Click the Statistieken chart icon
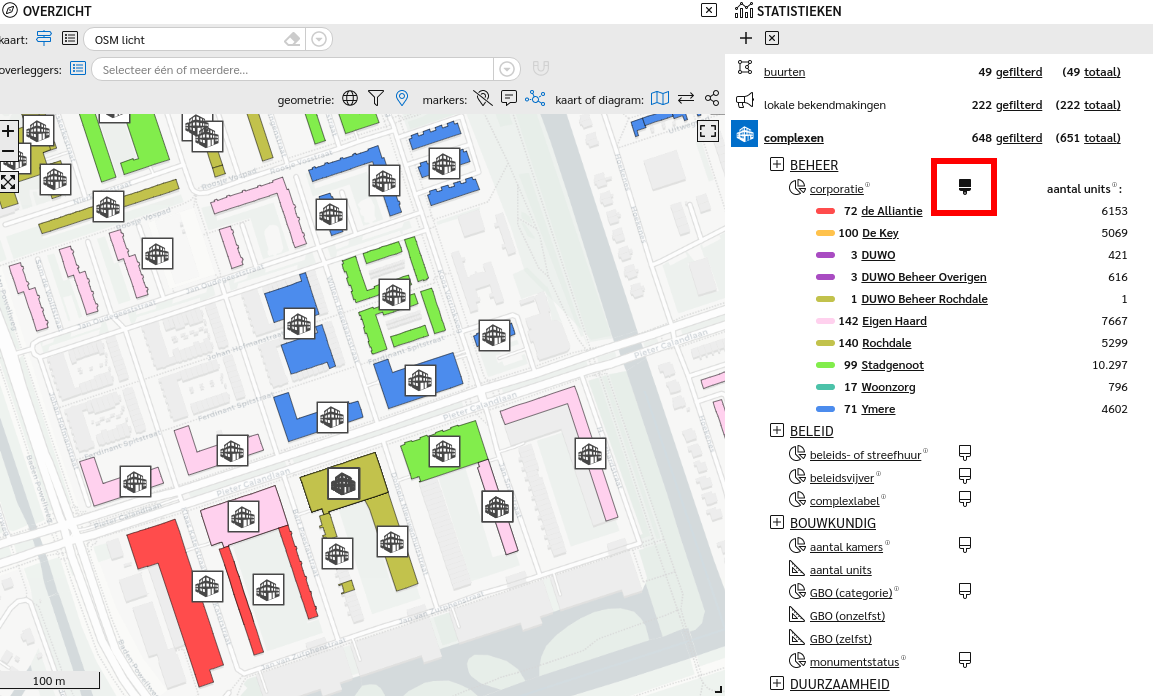1153x696 pixels. (744, 10)
